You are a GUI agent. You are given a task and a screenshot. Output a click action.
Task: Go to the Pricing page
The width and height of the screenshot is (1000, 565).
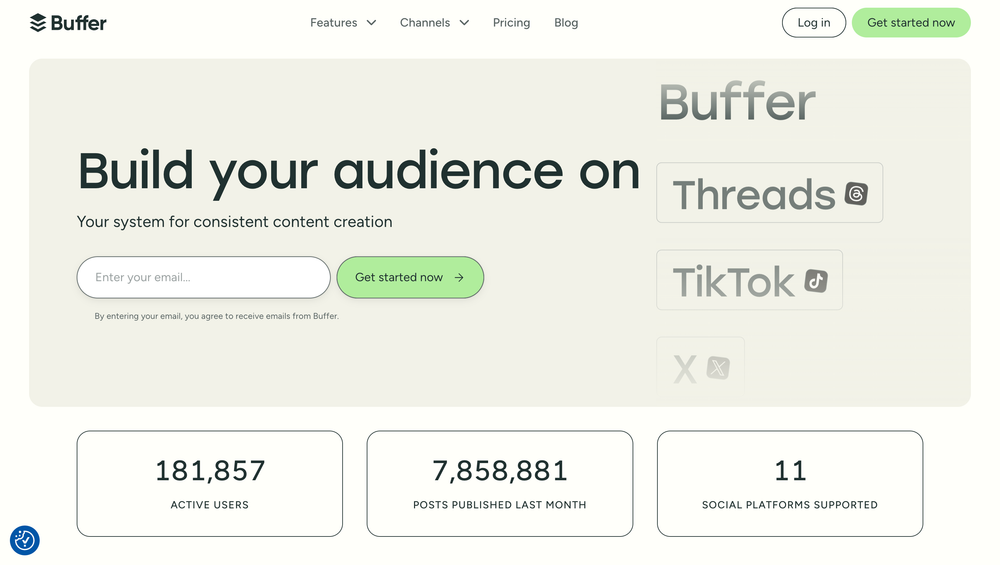click(511, 23)
